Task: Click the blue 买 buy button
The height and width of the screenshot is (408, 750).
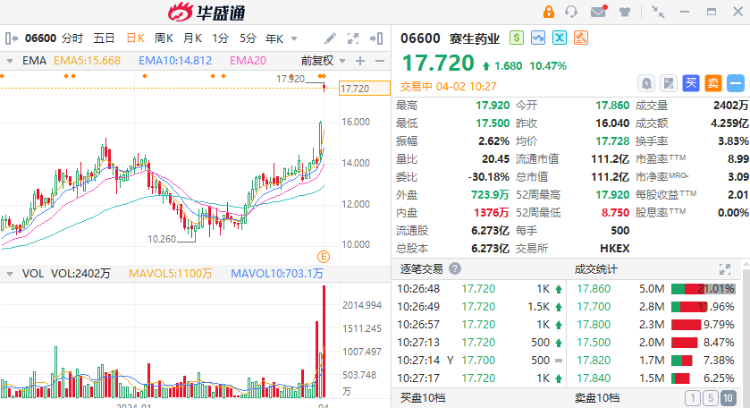Action: click(x=691, y=83)
